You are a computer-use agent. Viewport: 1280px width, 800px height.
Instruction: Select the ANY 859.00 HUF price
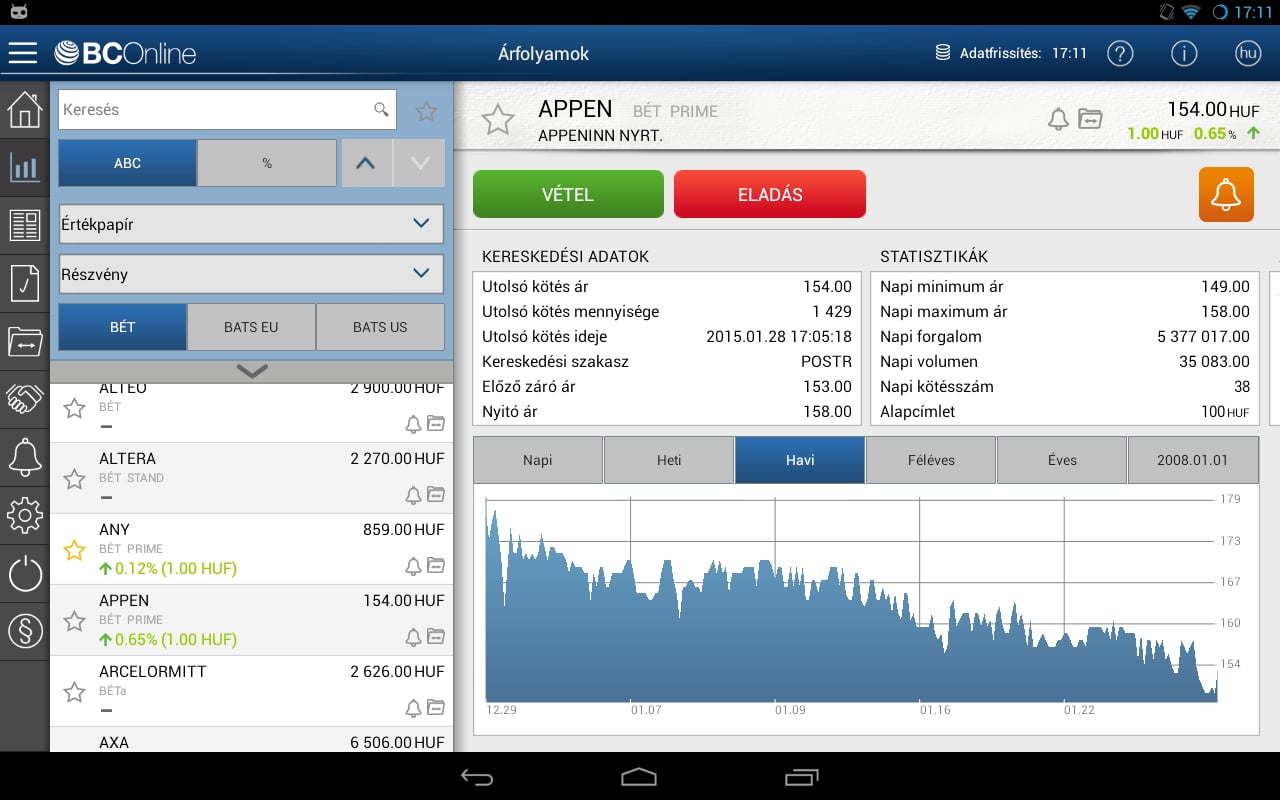[x=403, y=529]
